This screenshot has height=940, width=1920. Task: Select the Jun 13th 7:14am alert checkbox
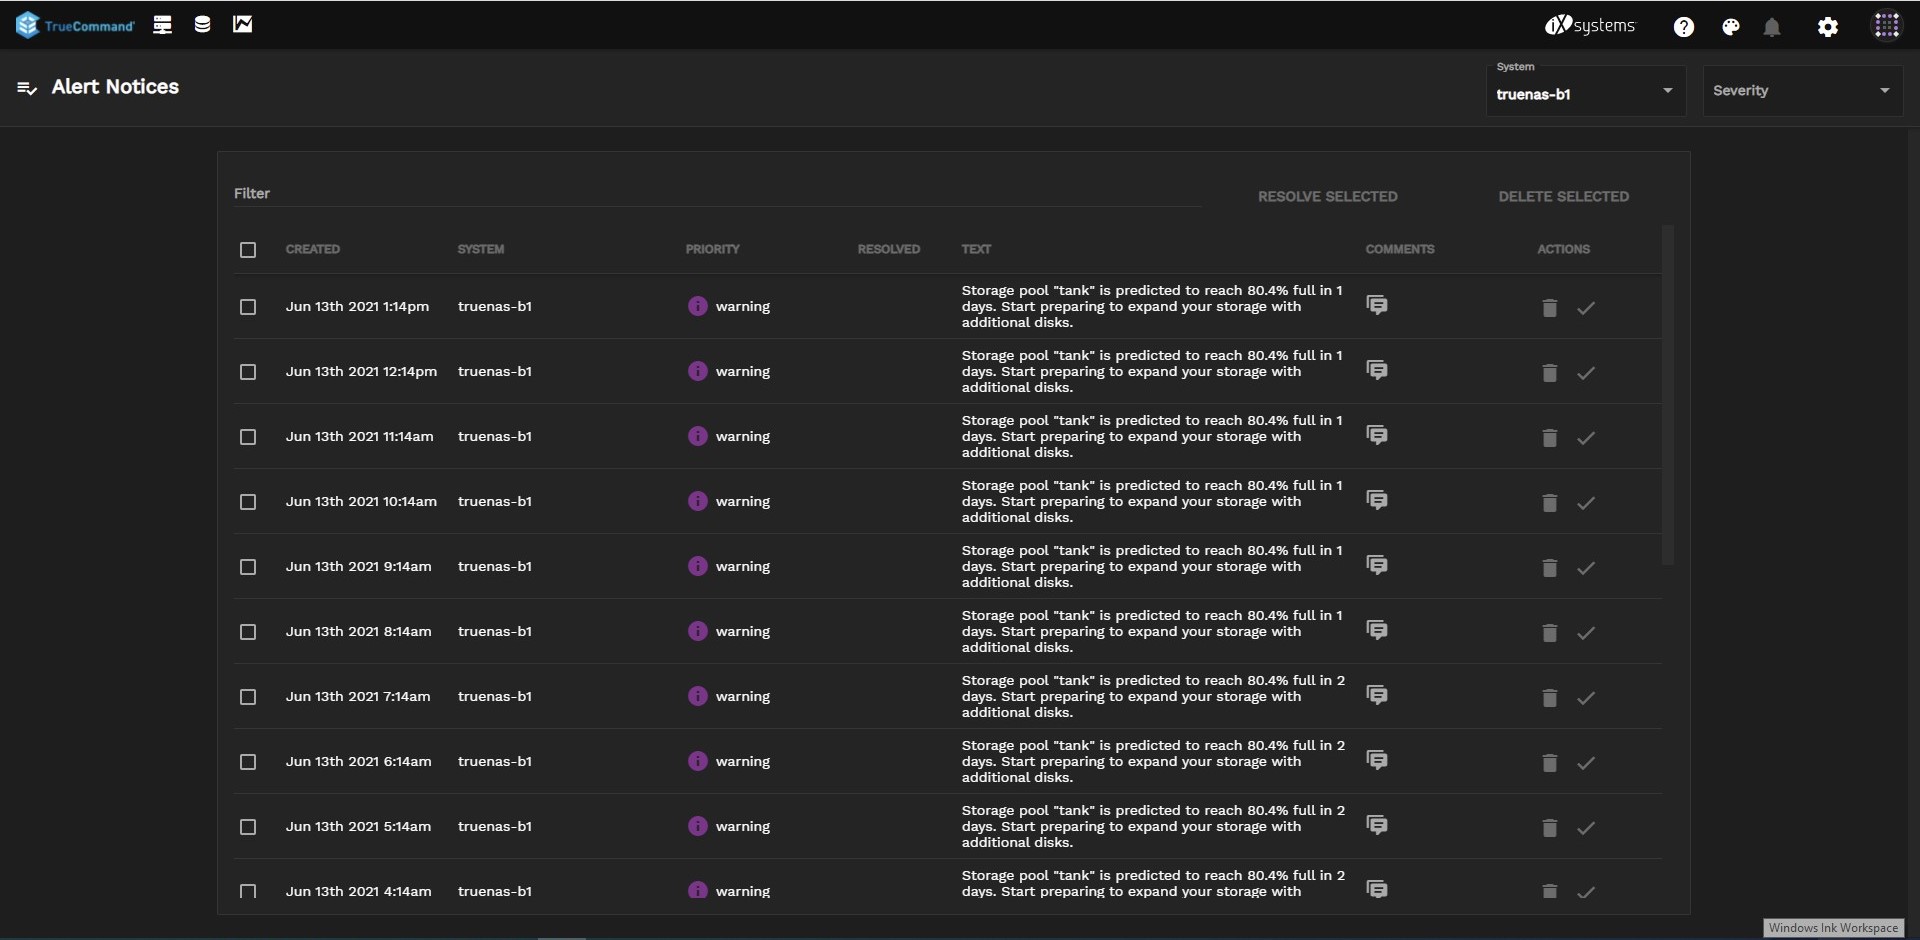(248, 697)
